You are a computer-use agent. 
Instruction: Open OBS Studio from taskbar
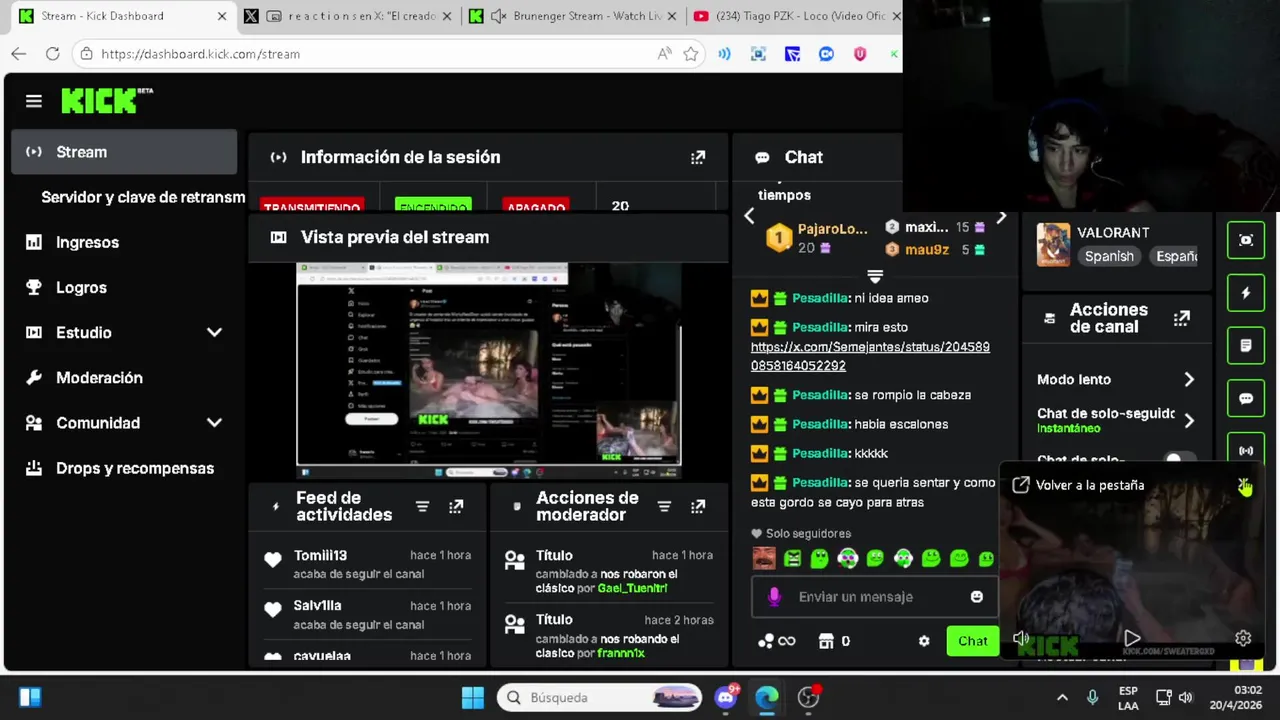(x=808, y=697)
